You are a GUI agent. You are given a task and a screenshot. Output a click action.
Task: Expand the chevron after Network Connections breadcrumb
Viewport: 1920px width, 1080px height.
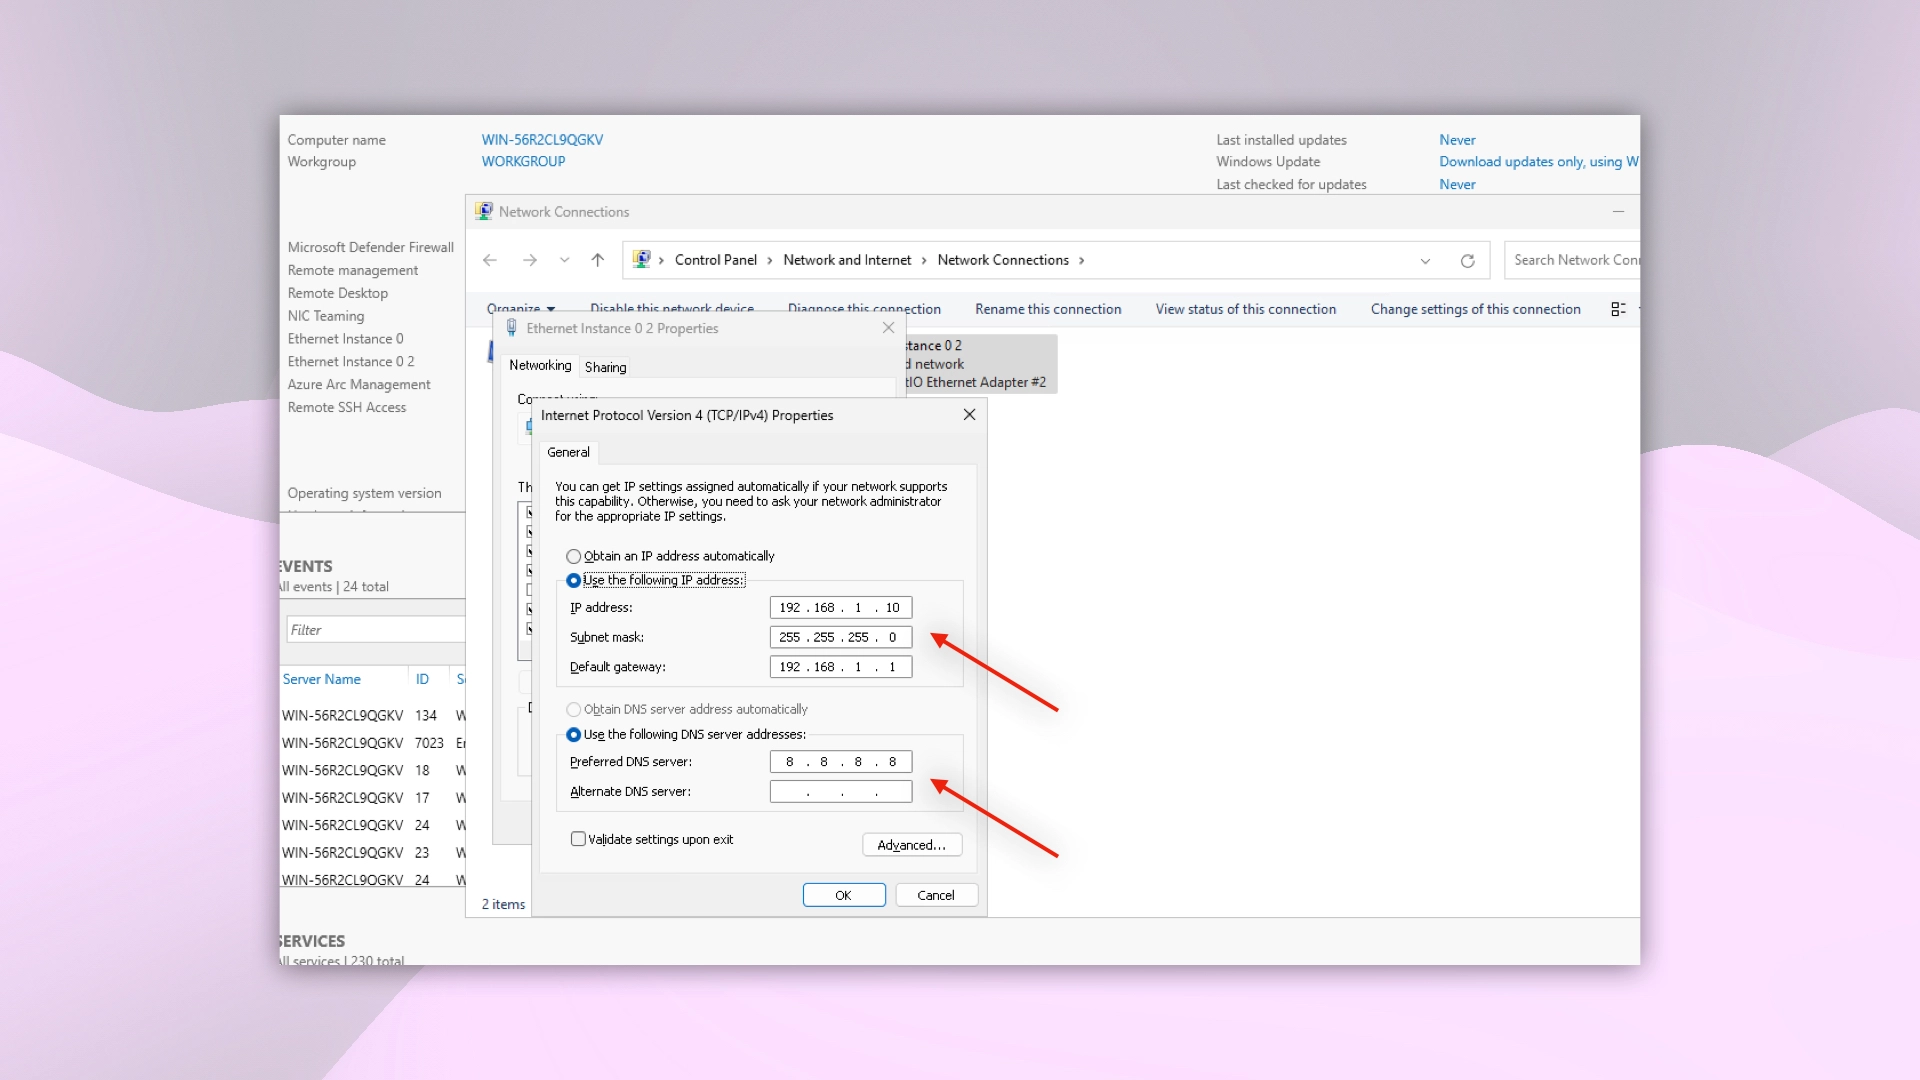point(1081,260)
